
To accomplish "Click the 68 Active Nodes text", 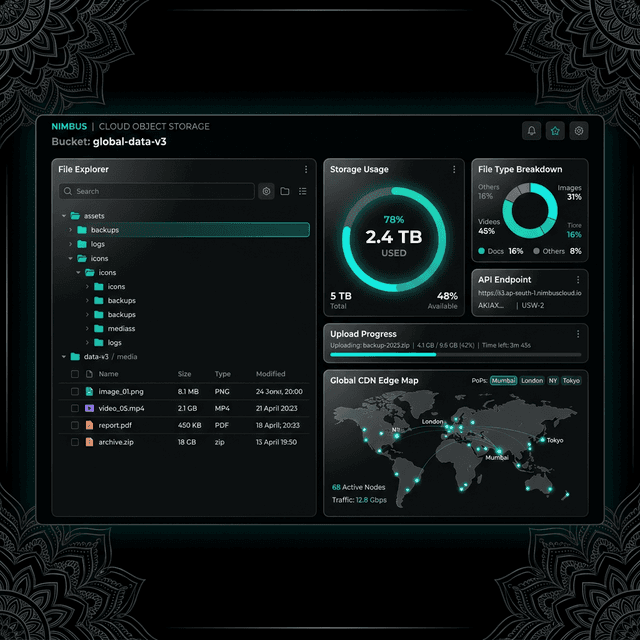I will pyautogui.click(x=358, y=487).
